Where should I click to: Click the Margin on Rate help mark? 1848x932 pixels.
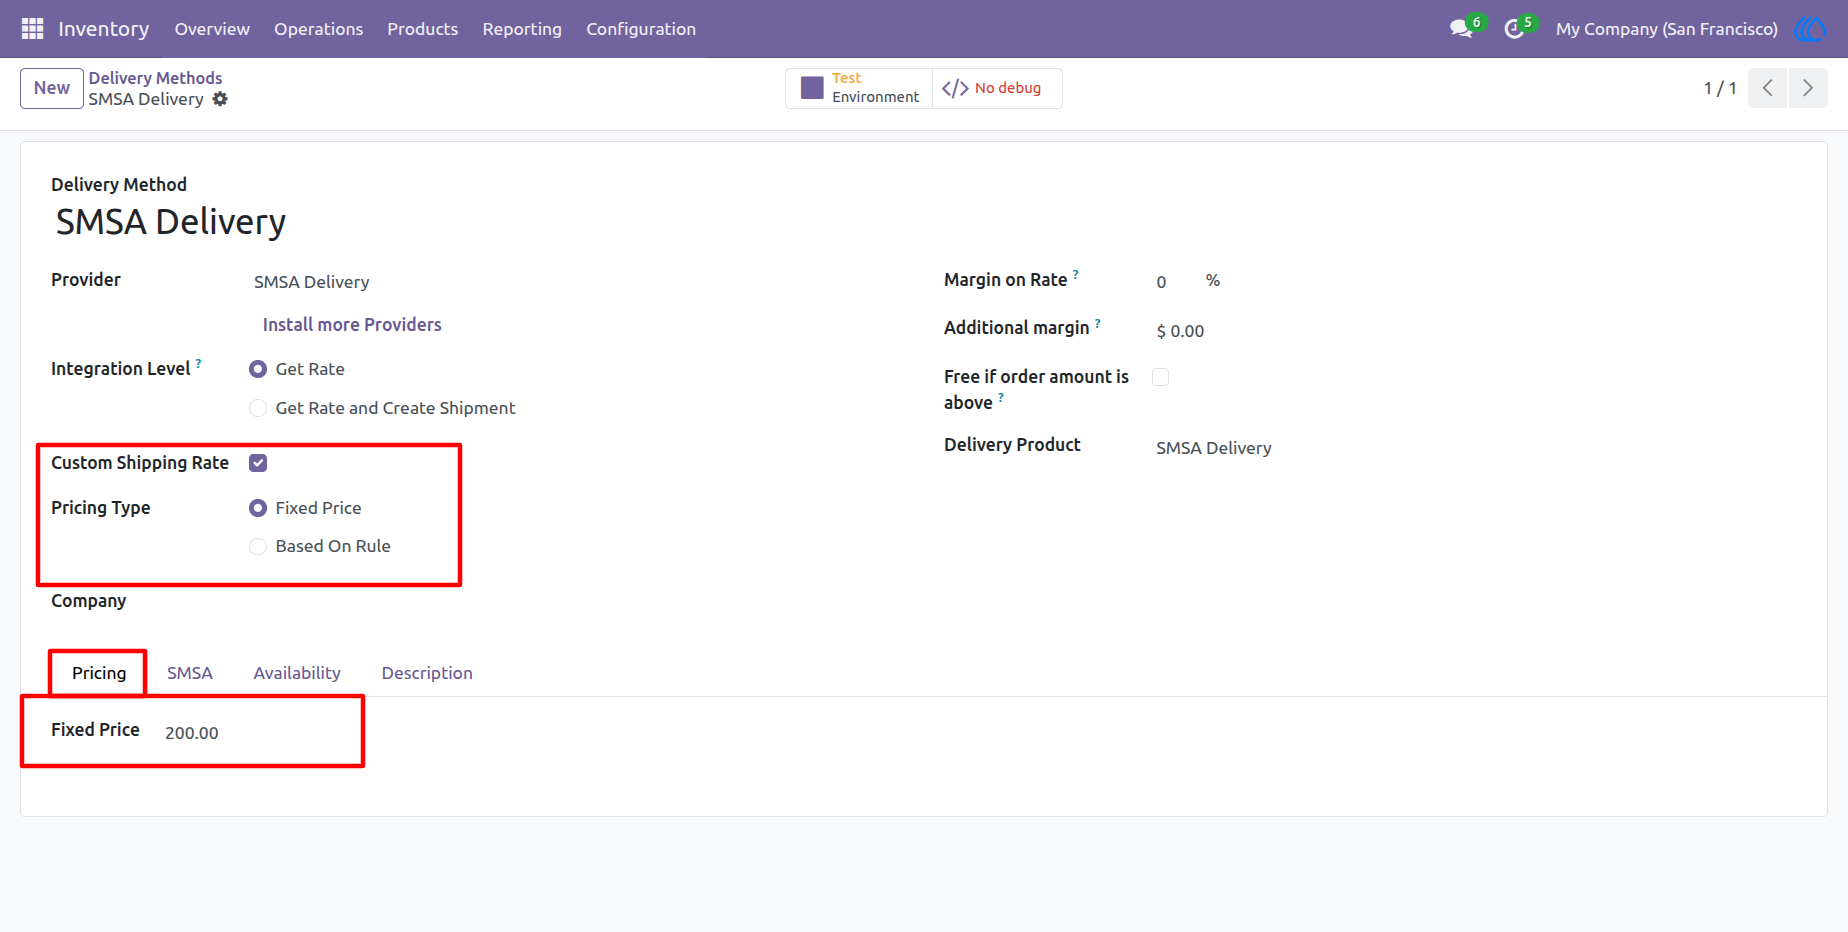1076,274
